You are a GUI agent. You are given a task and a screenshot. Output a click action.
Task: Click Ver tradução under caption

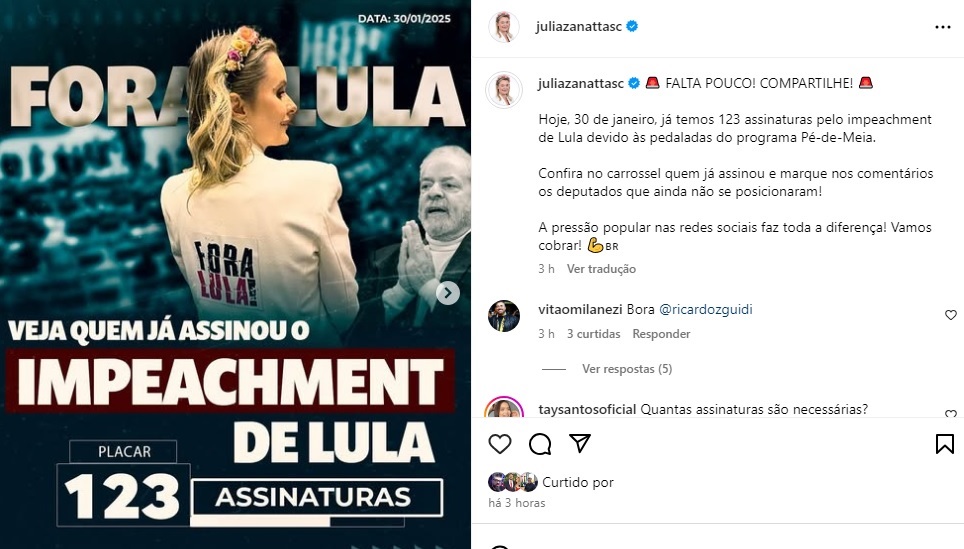point(601,269)
